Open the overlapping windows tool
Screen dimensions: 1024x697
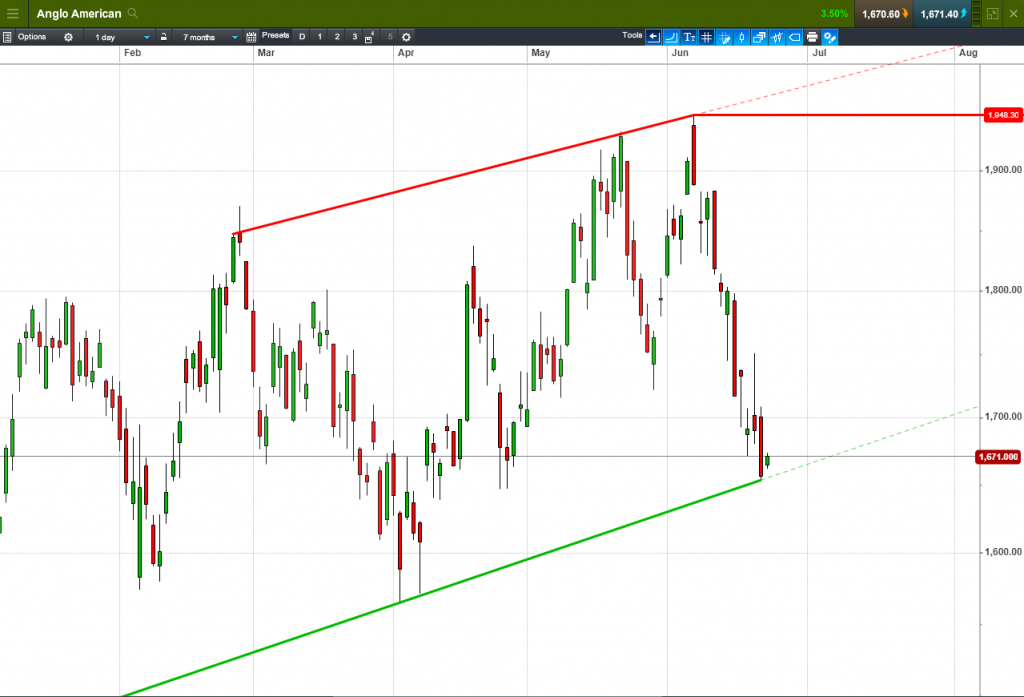[x=759, y=37]
